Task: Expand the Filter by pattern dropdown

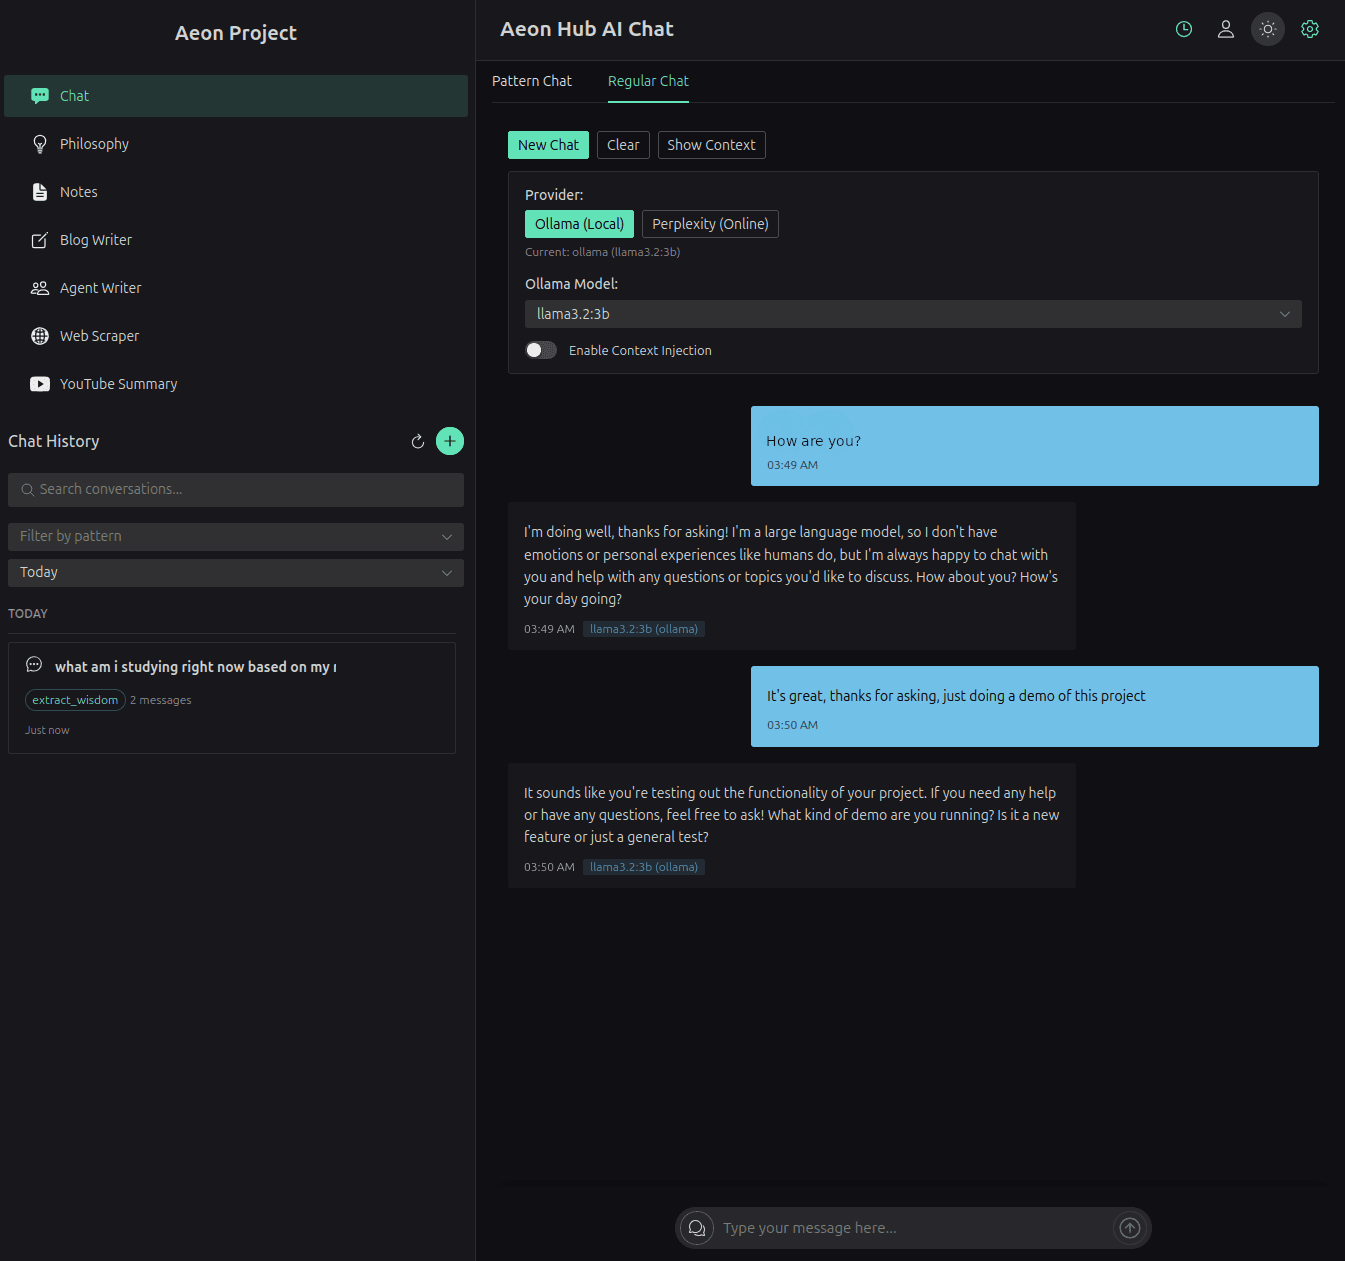Action: 235,536
